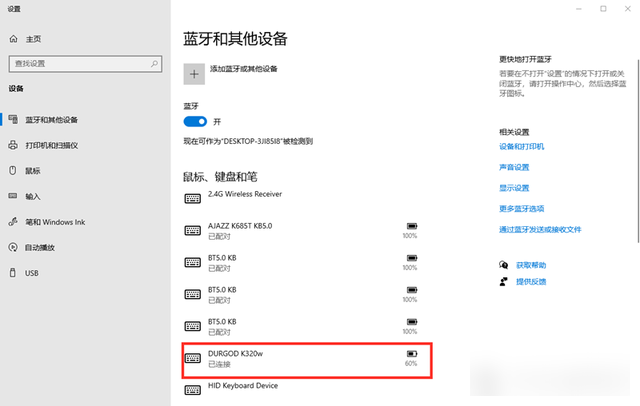Select the DURGOD K320w device name
The height and width of the screenshot is (406, 640).
(x=236, y=353)
